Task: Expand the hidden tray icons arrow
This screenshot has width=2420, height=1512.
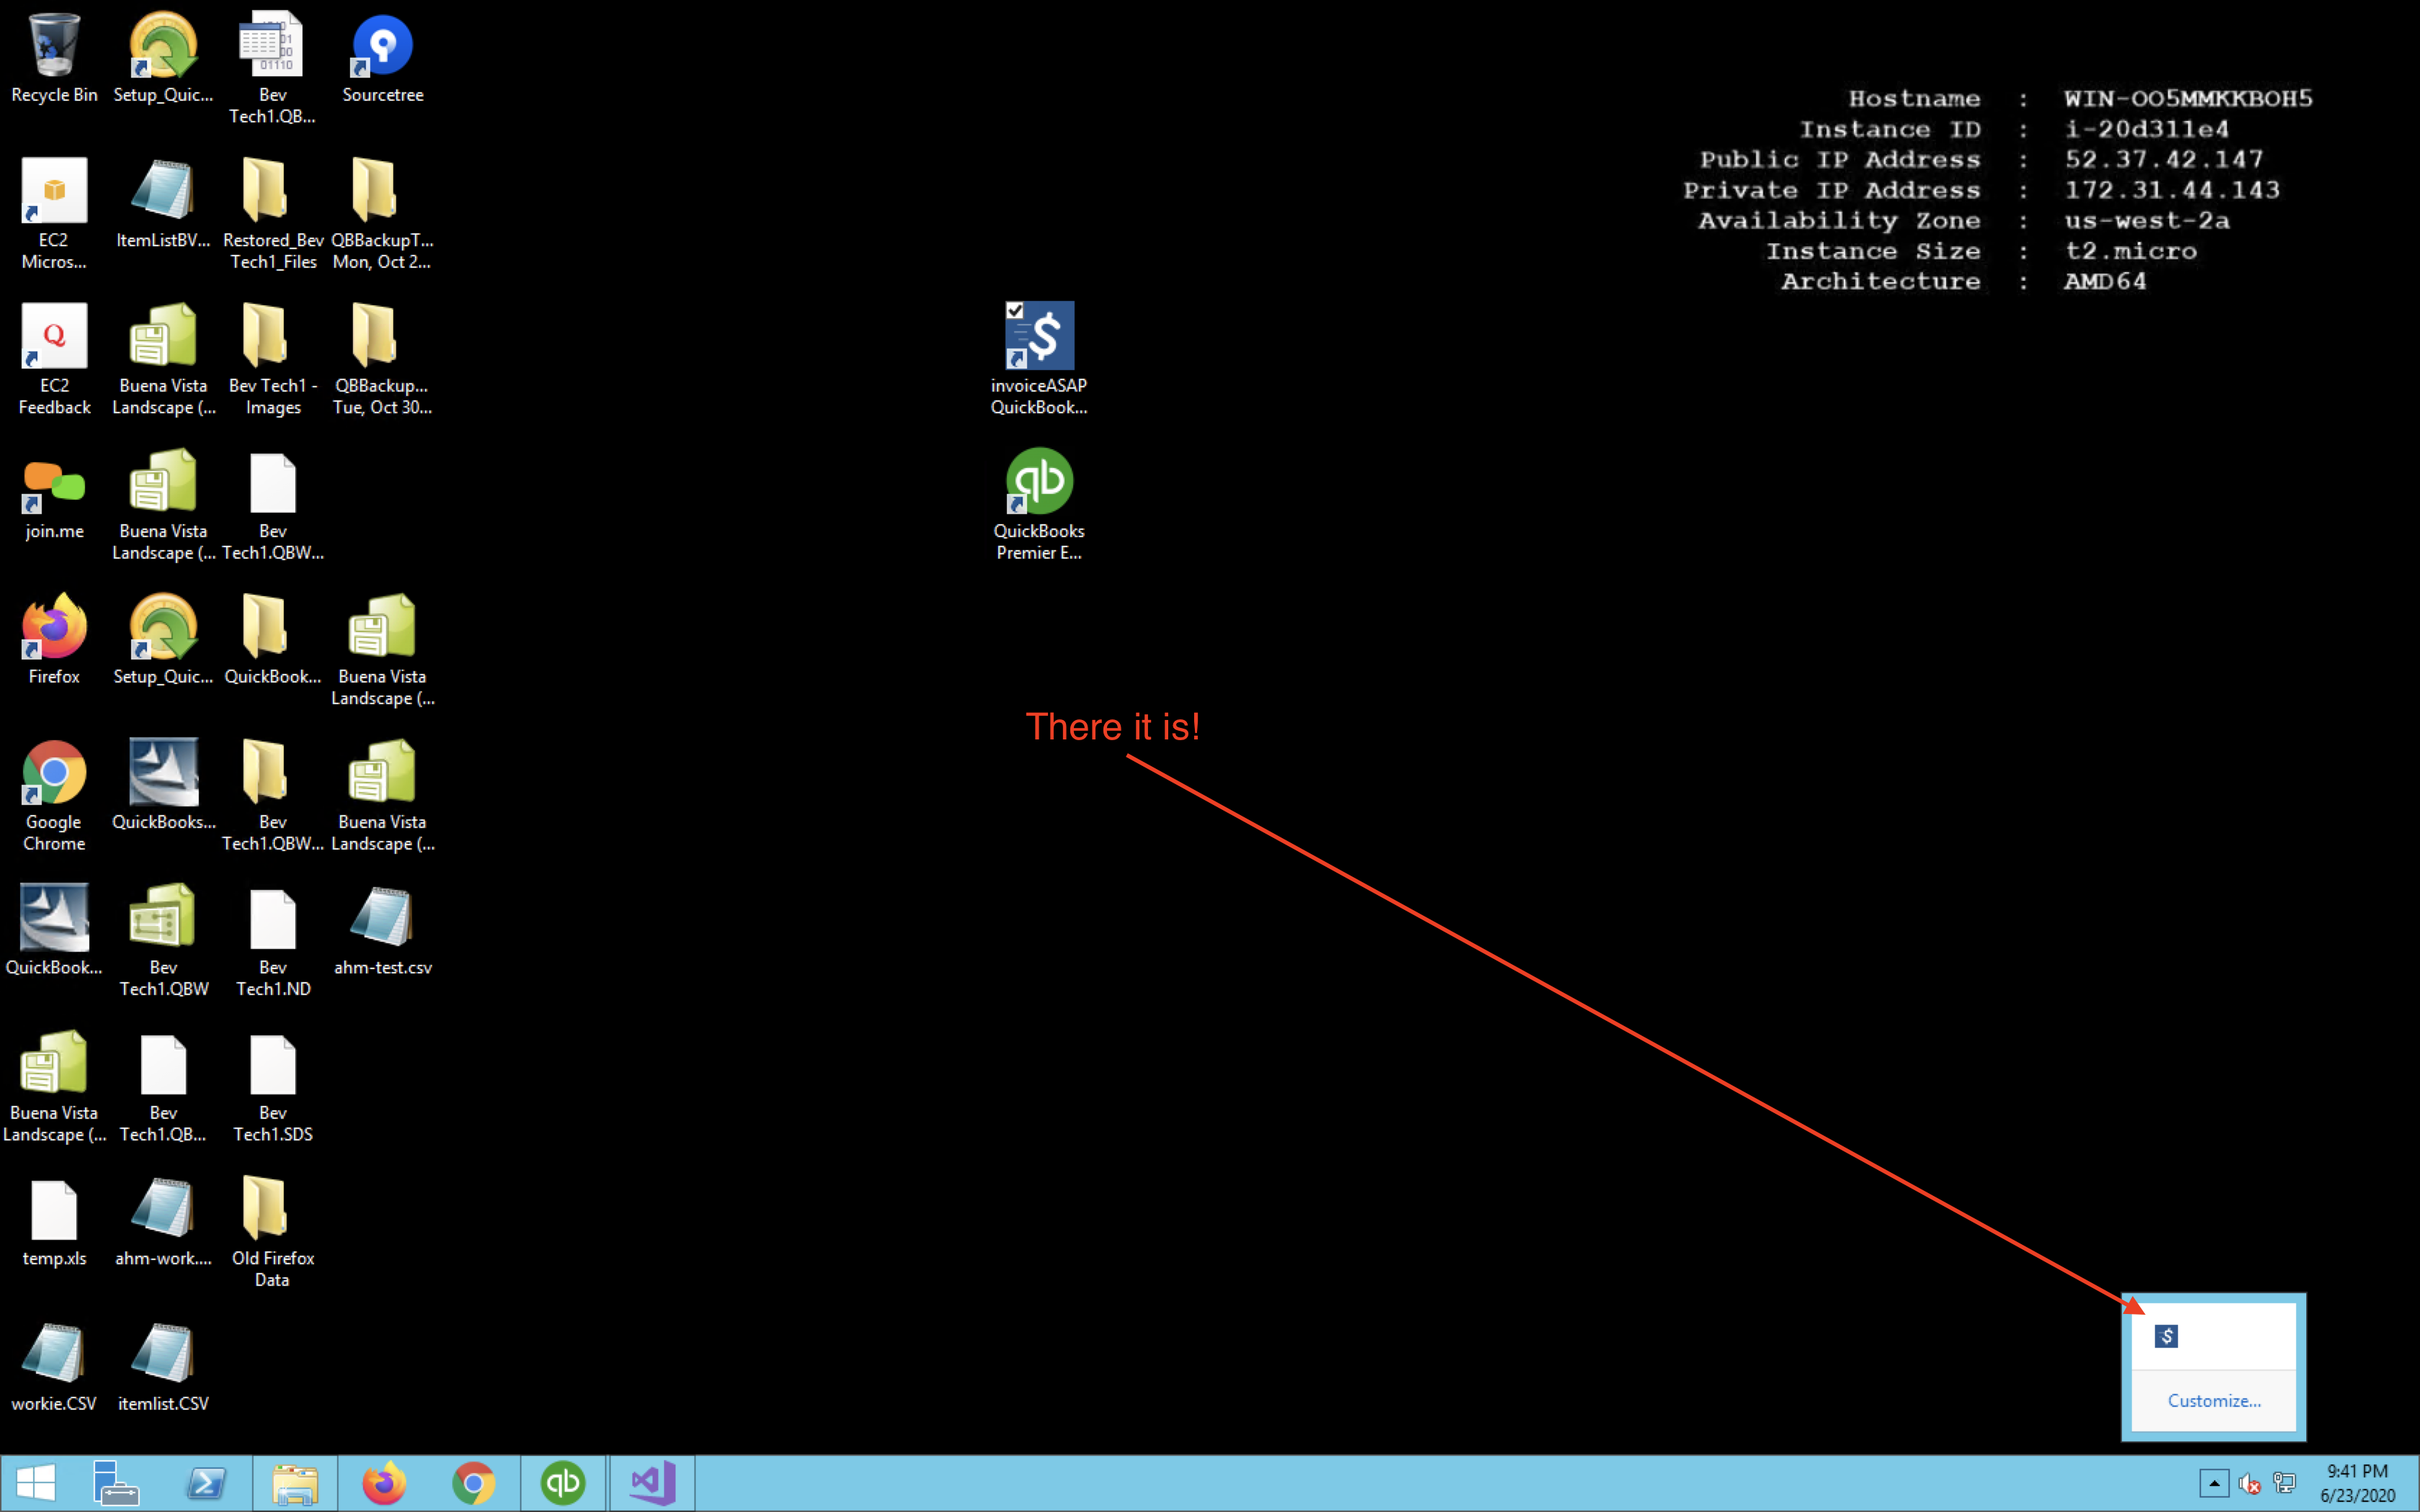Action: click(2214, 1483)
